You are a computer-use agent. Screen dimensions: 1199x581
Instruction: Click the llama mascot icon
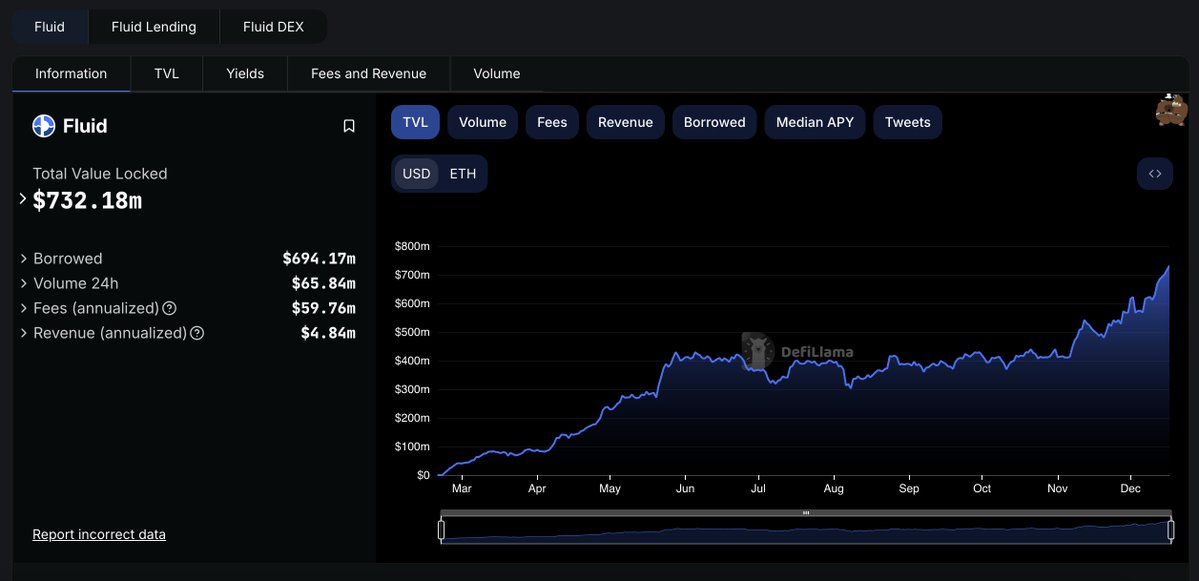tap(1171, 110)
